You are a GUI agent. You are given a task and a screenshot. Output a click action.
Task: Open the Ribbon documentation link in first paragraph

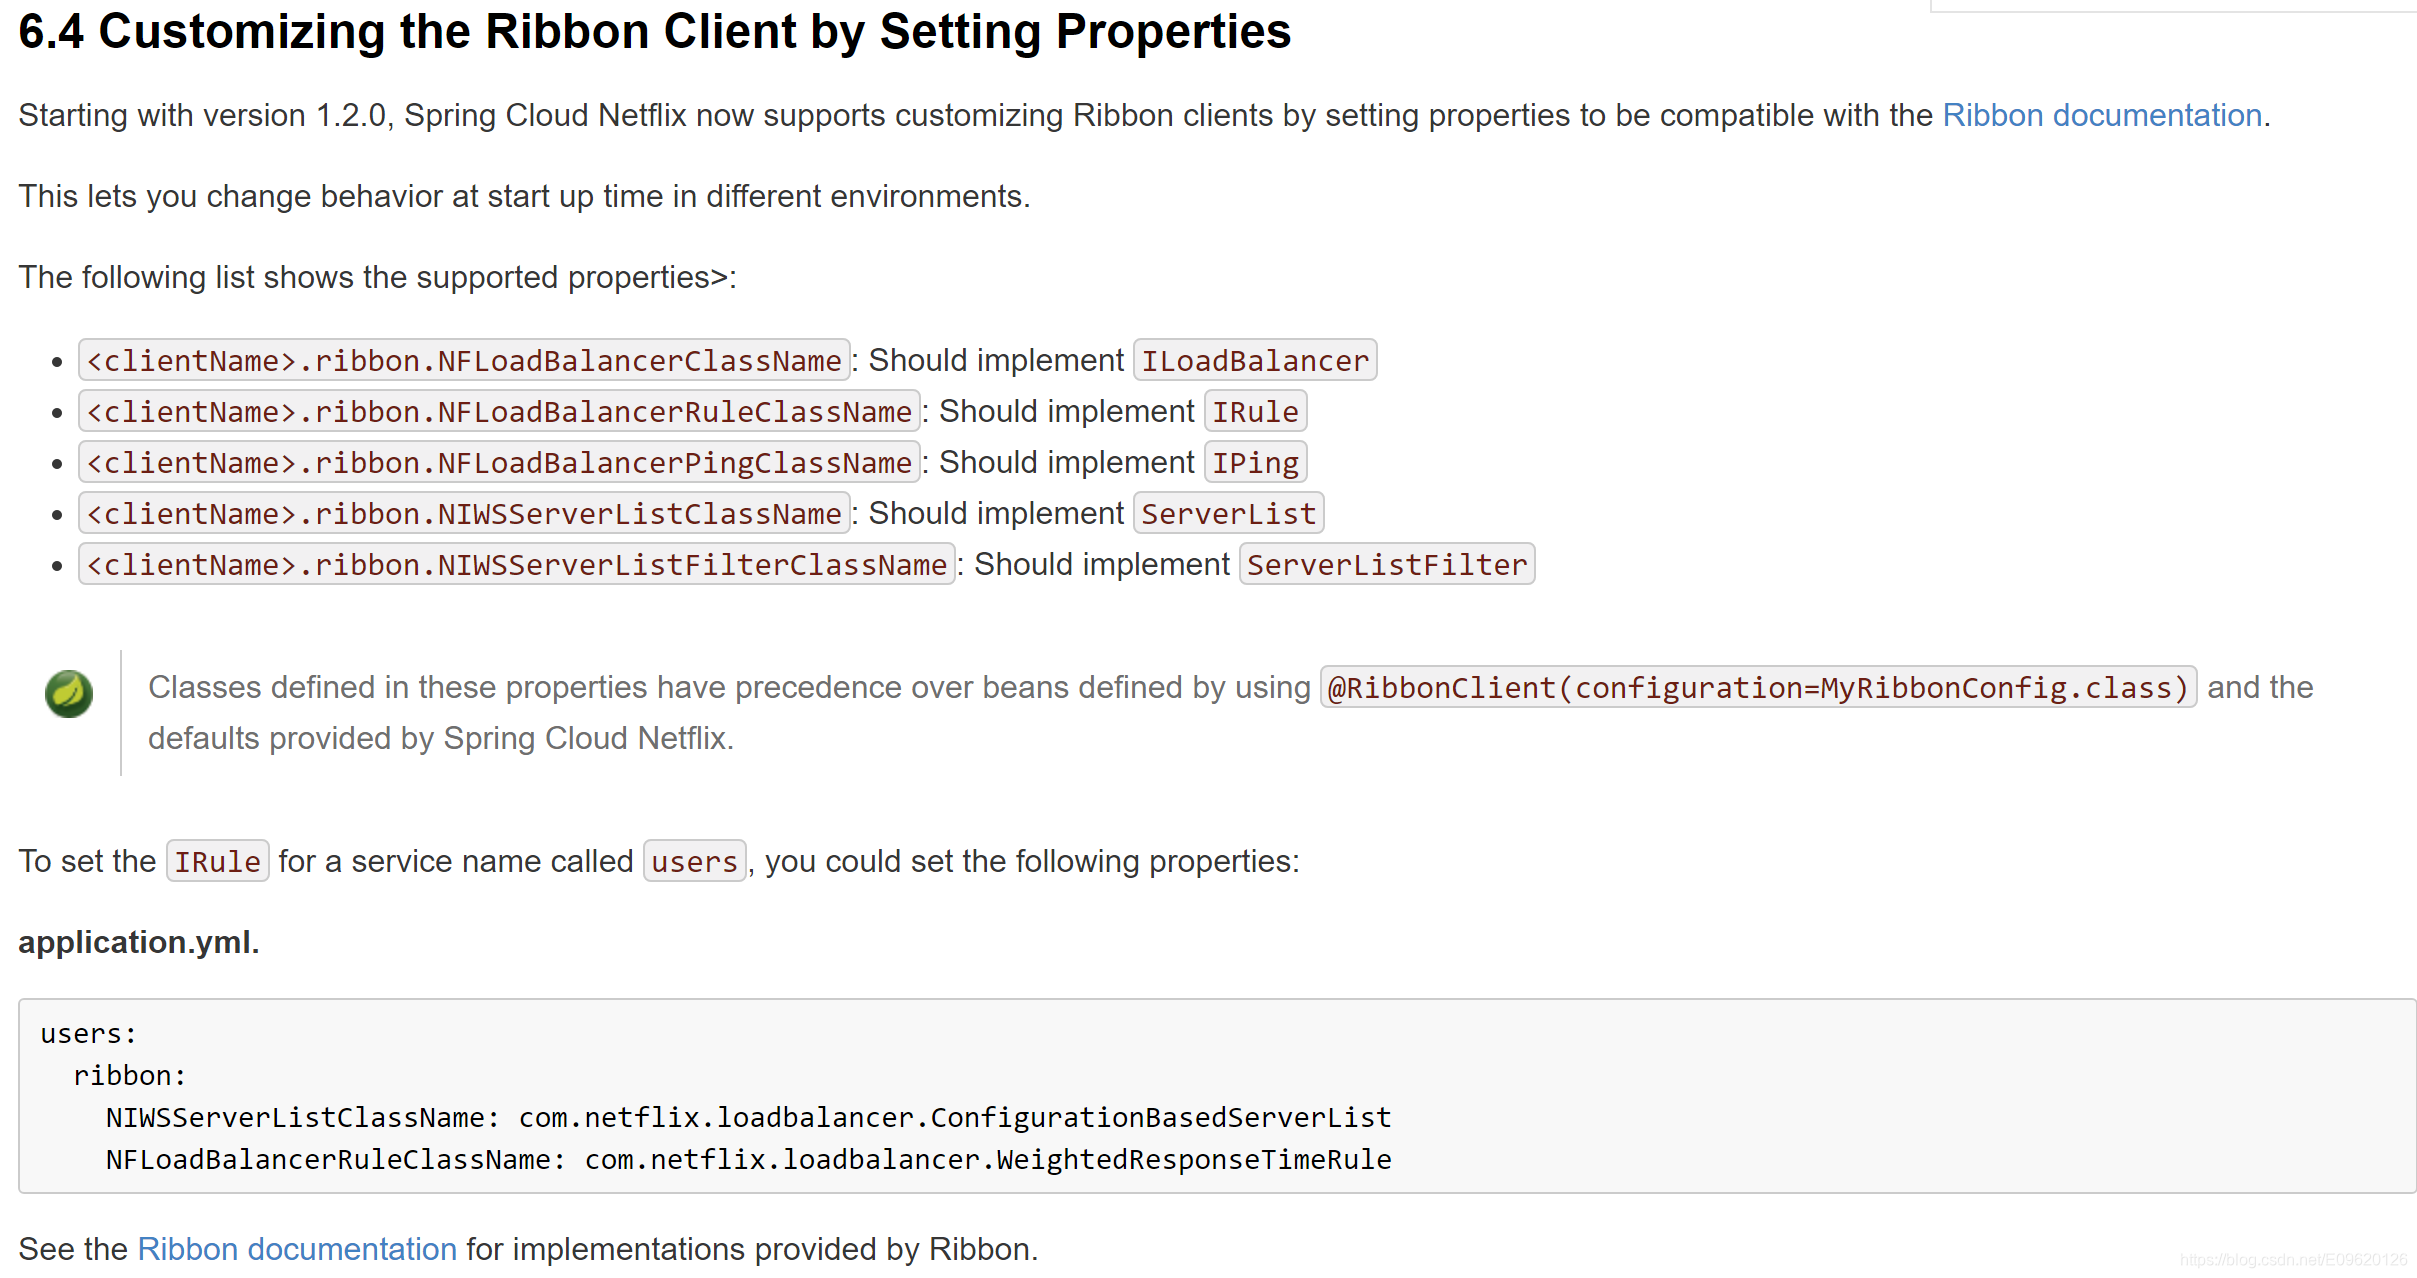2101,116
